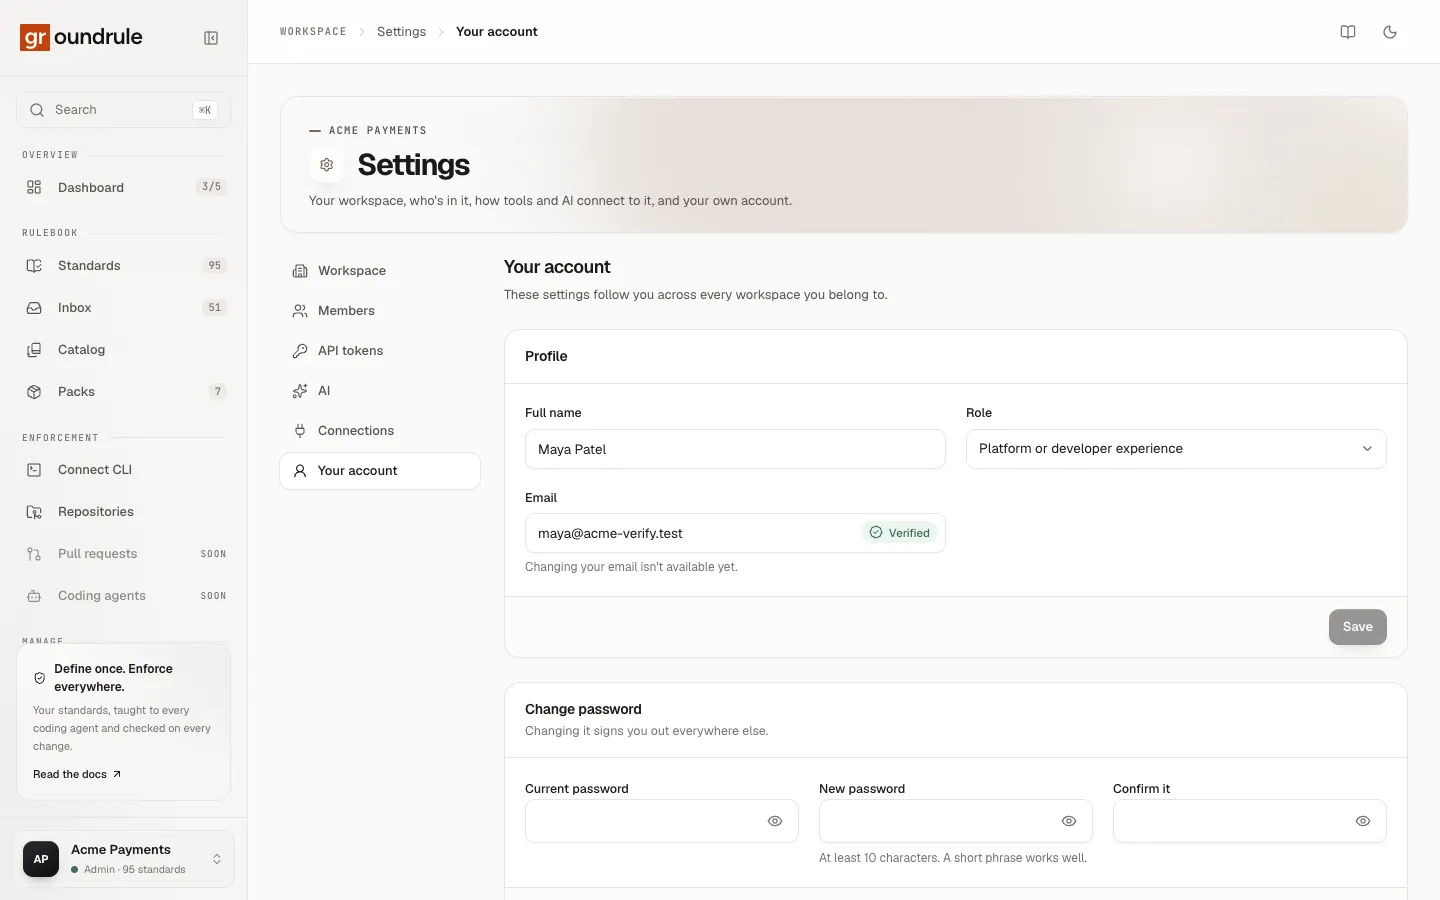Show the New password text
The width and height of the screenshot is (1440, 900).
click(1069, 821)
